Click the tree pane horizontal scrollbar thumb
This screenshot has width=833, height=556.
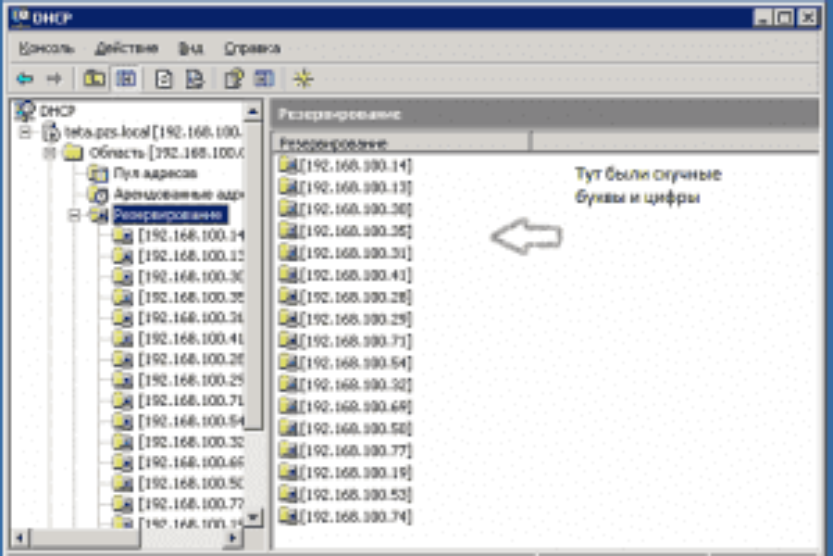[84, 538]
